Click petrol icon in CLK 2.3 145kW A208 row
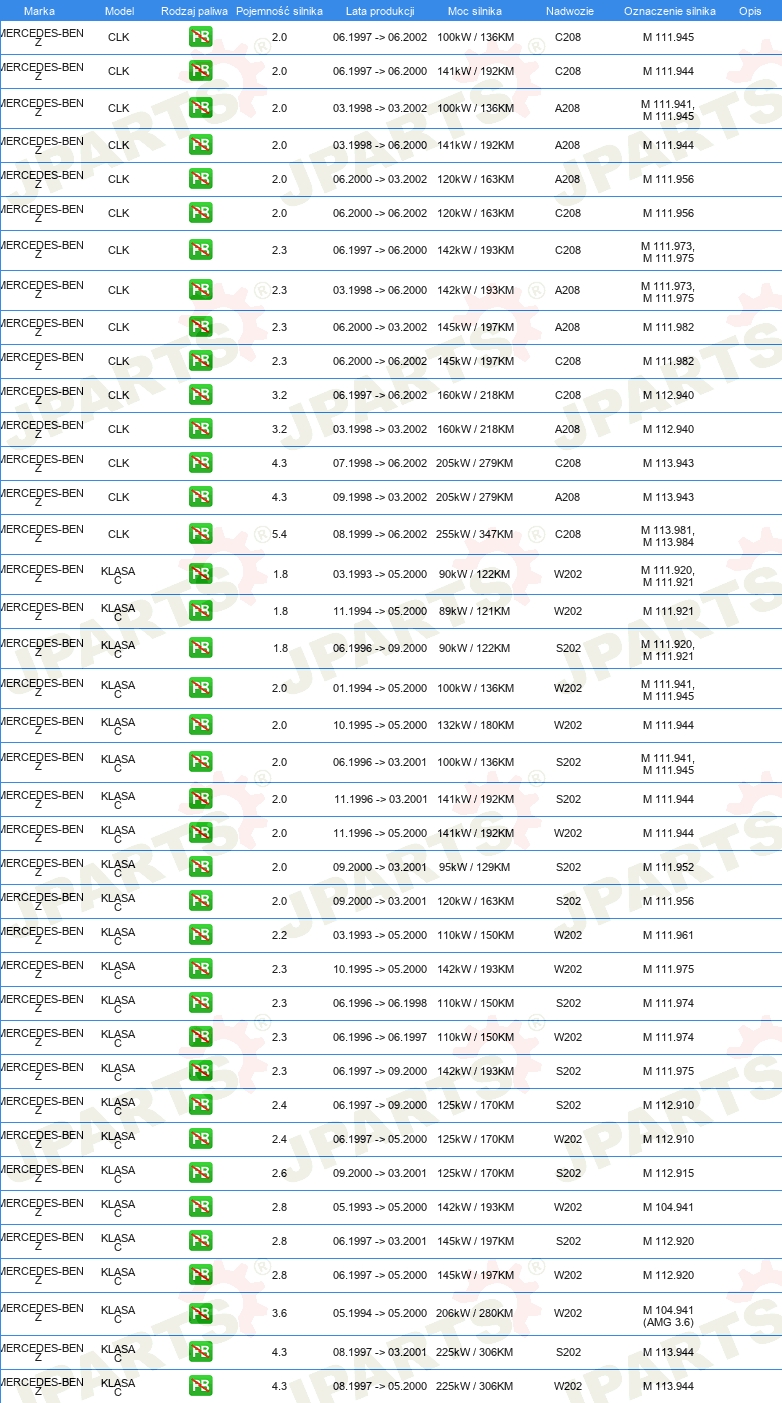The width and height of the screenshot is (782, 1403). (200, 327)
